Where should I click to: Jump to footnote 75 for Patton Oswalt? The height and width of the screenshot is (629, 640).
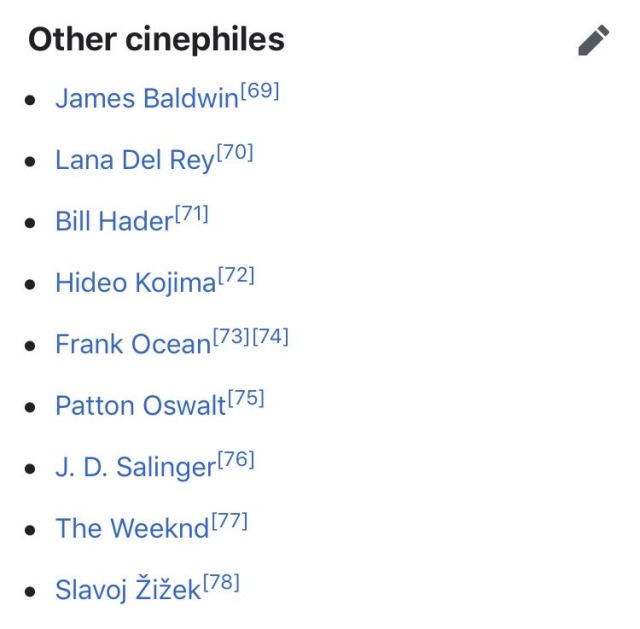[246, 399]
